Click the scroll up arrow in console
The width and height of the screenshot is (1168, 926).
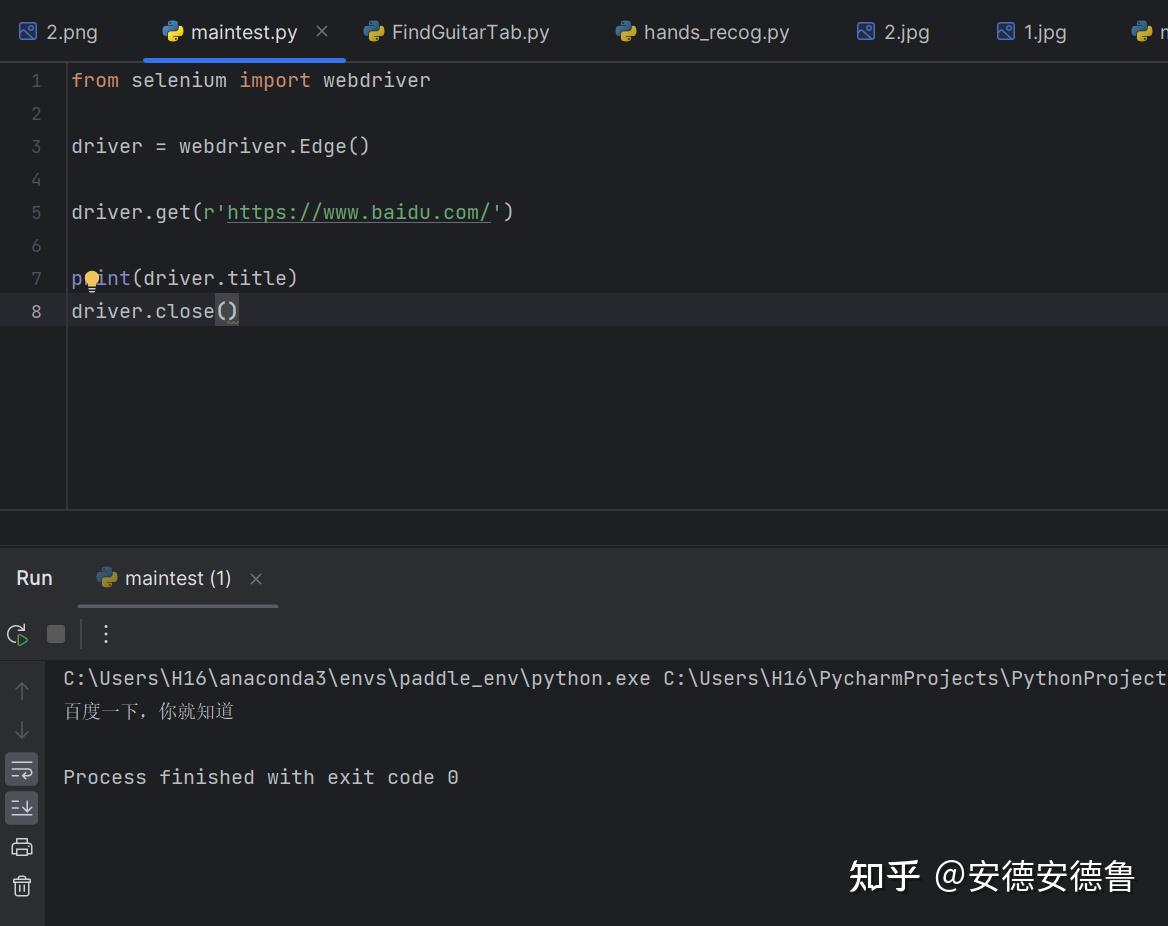[x=22, y=691]
